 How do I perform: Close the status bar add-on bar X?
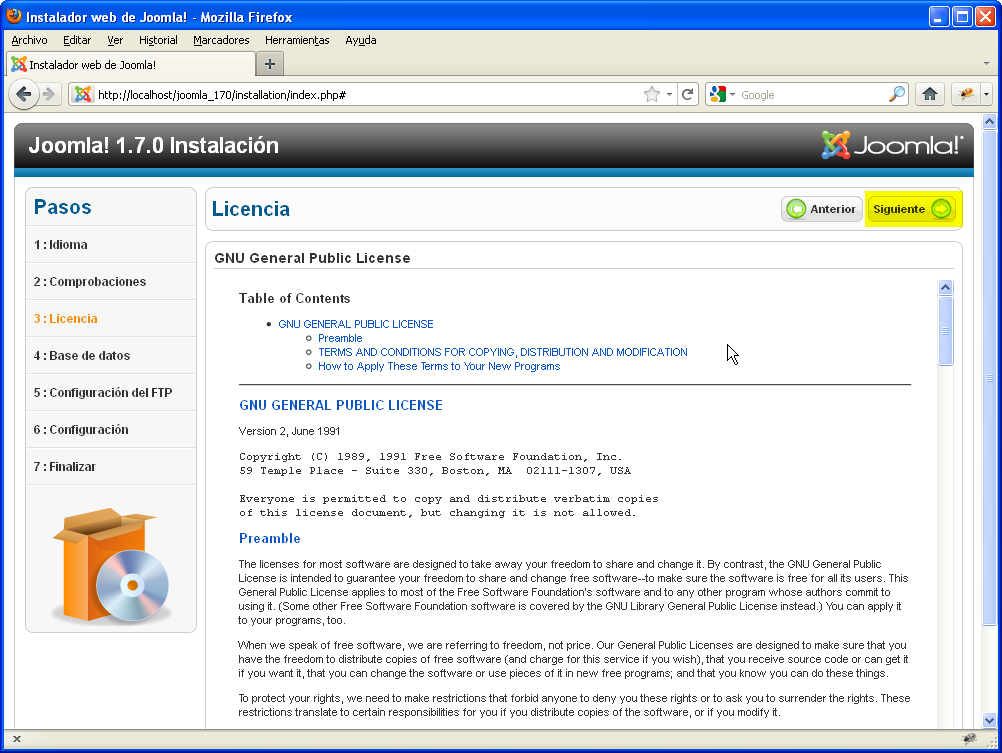tap(17, 739)
